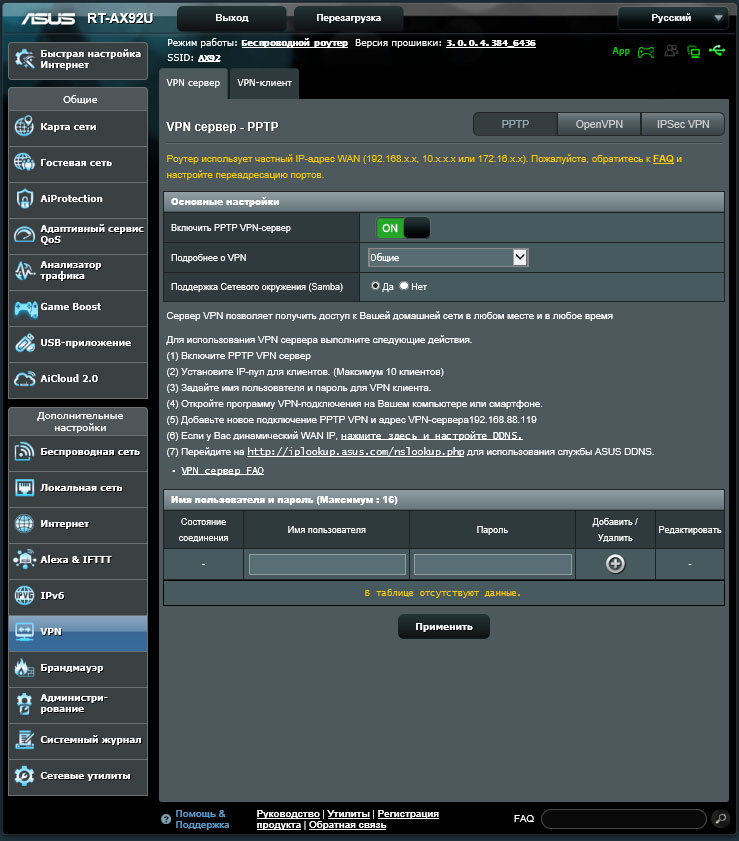Open the Подробнее о VPN dropdown
Screen dimensions: 739x841
click(x=448, y=257)
